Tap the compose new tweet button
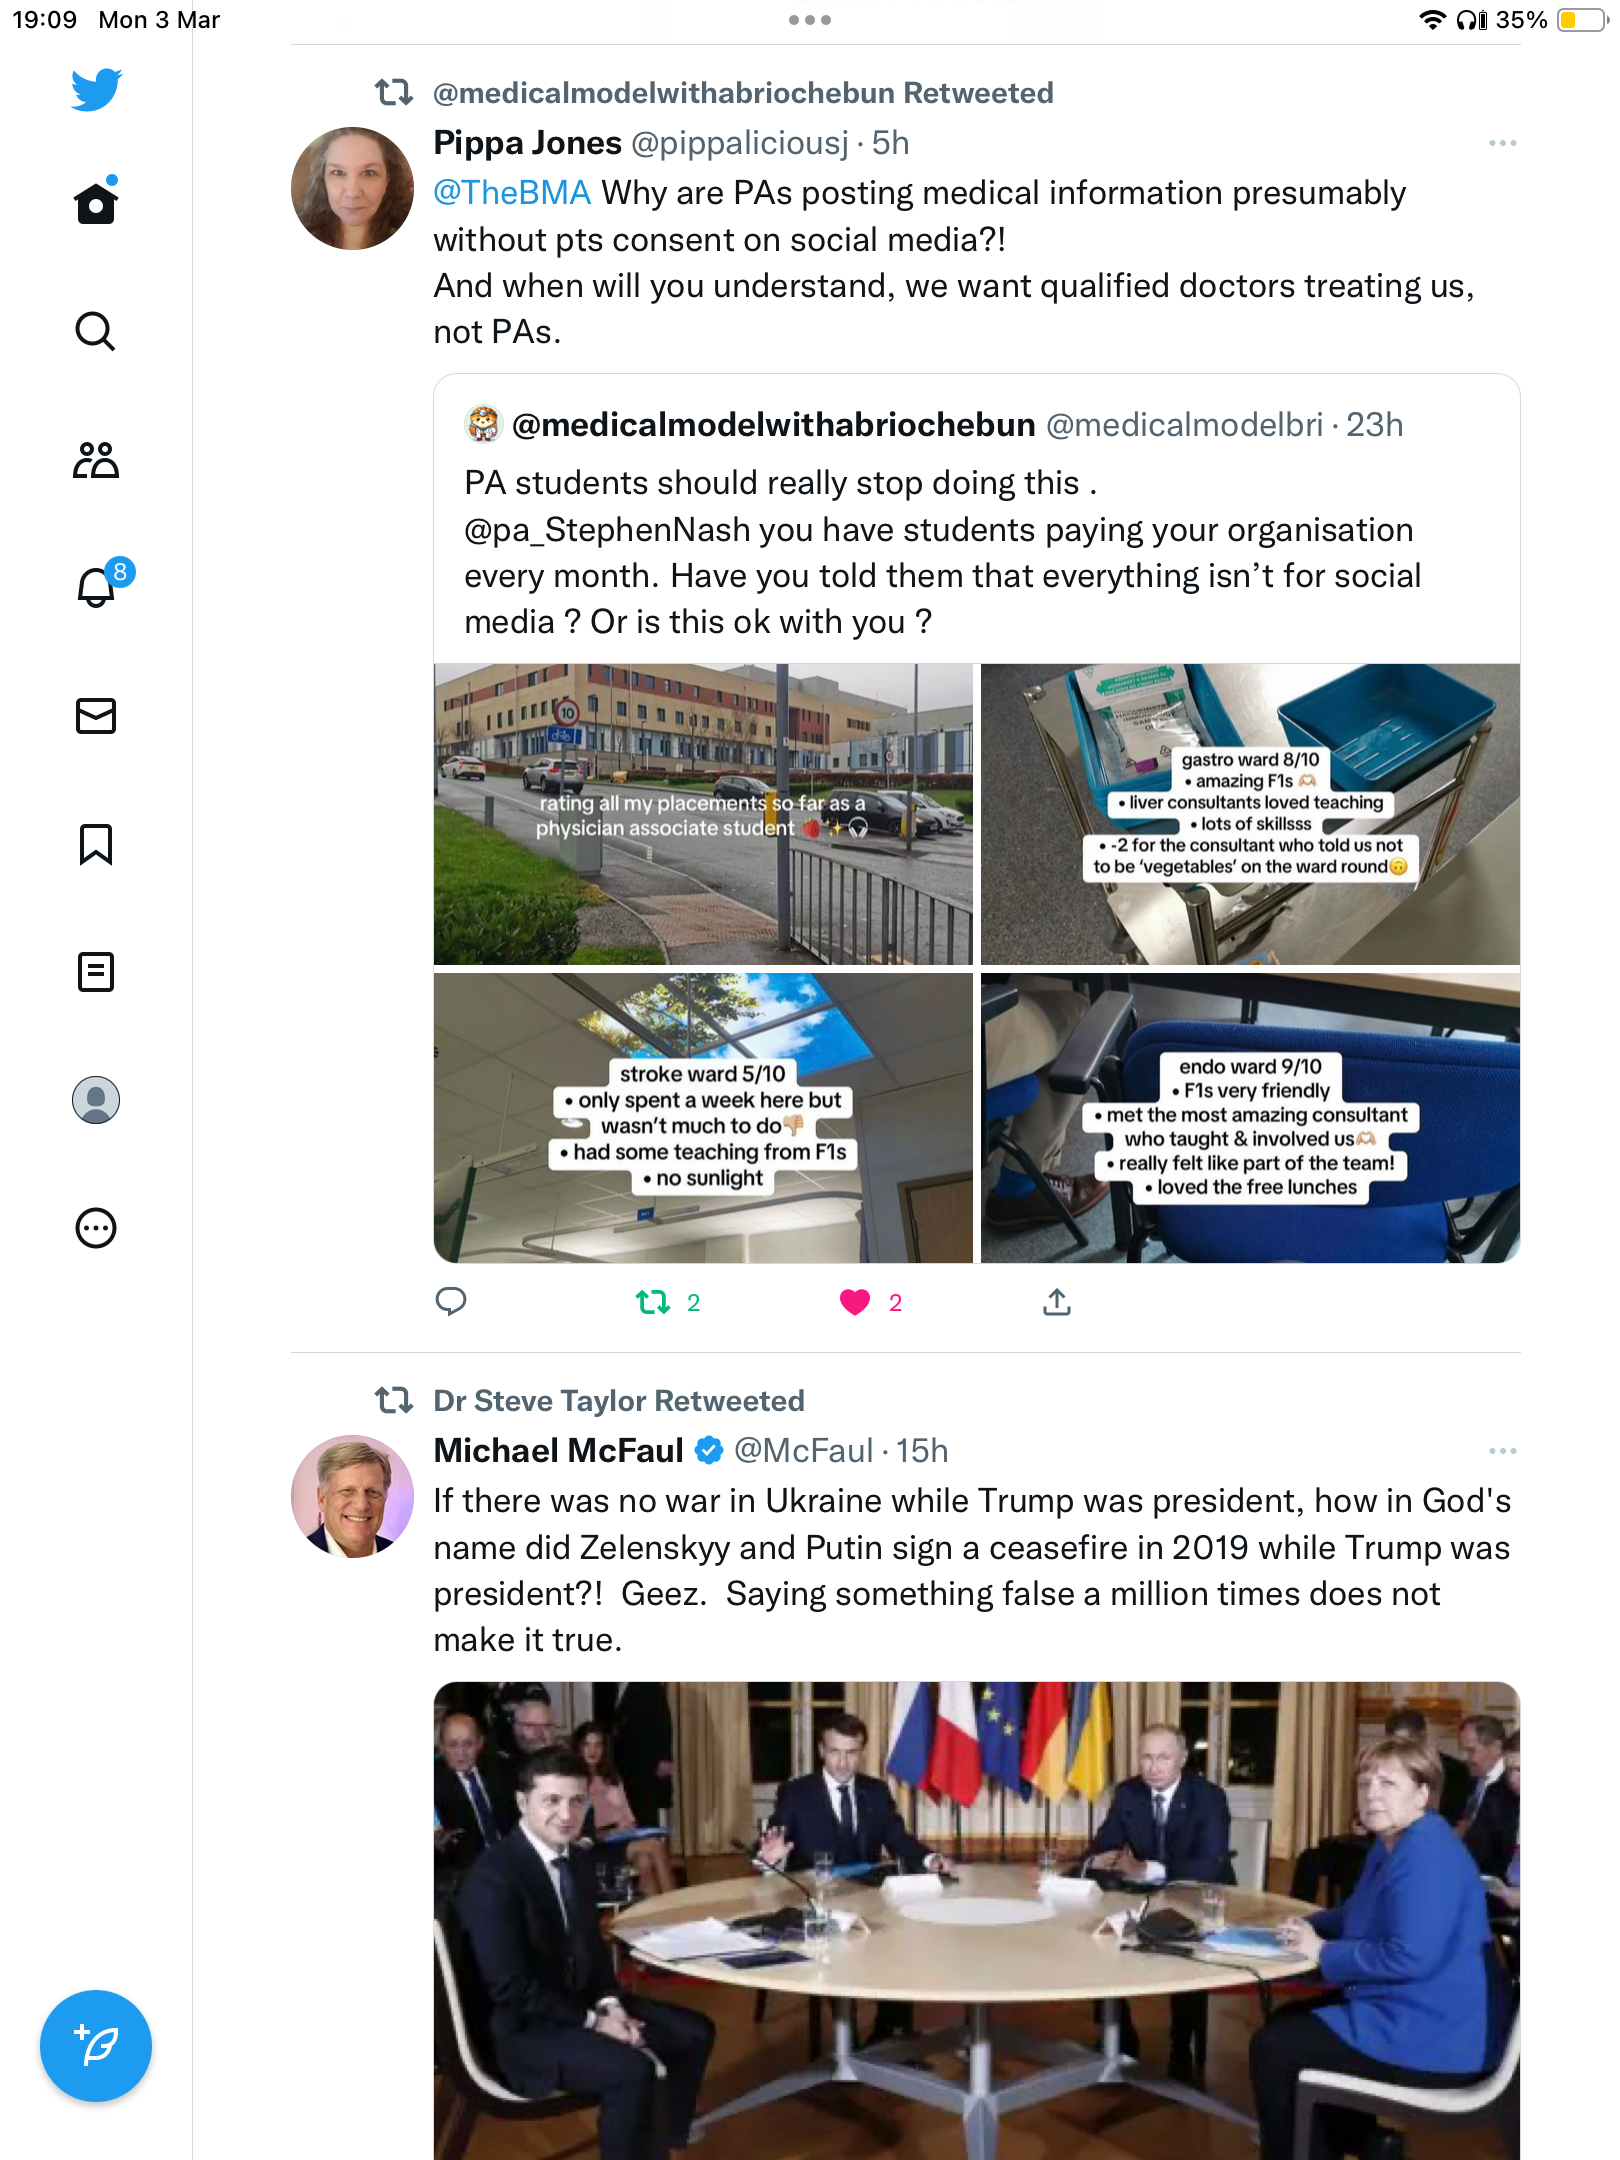This screenshot has width=1620, height=2160. point(96,2046)
